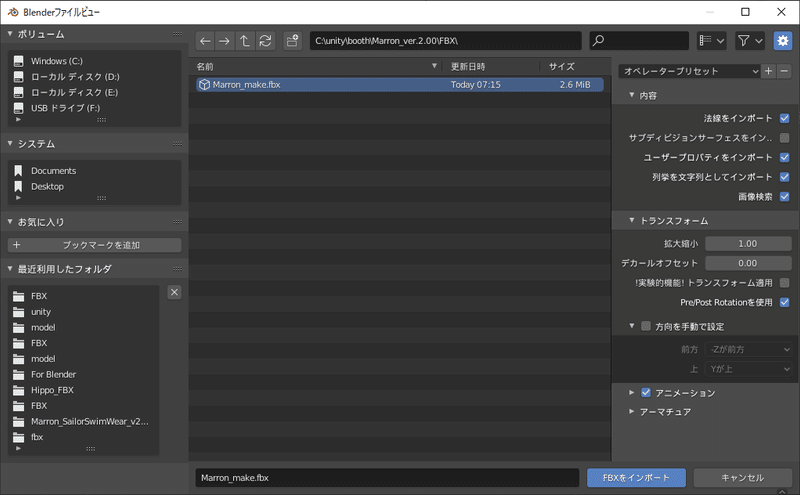The width and height of the screenshot is (800, 495).
Task: Enable サブディビジョンサーフェスをインポート checkbox
Action: (x=785, y=138)
